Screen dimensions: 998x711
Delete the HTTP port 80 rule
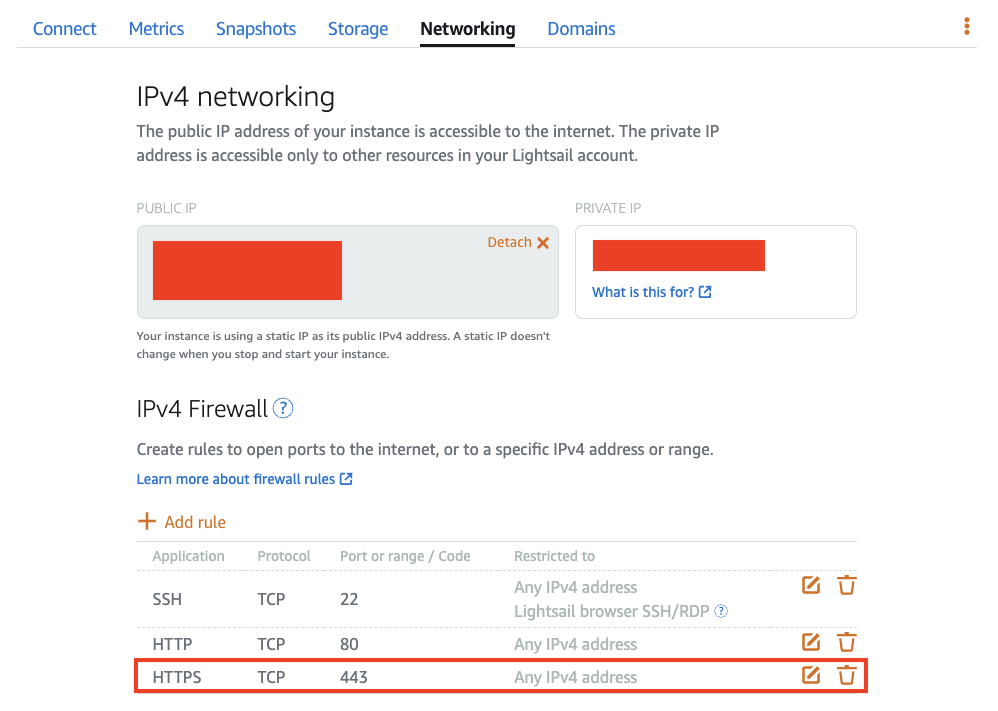846,642
